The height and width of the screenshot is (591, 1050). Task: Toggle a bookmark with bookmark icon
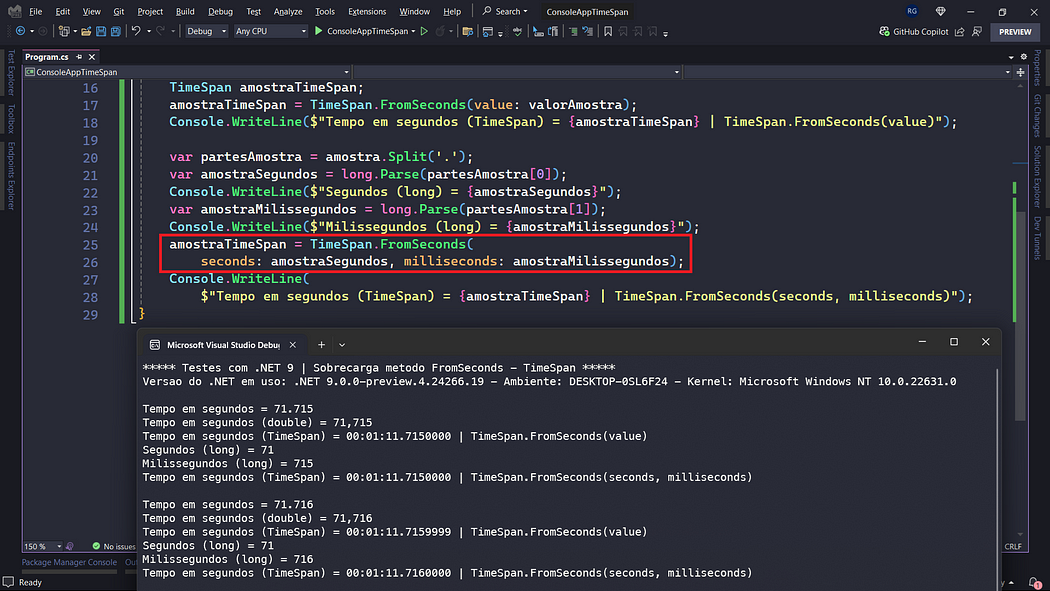click(608, 31)
